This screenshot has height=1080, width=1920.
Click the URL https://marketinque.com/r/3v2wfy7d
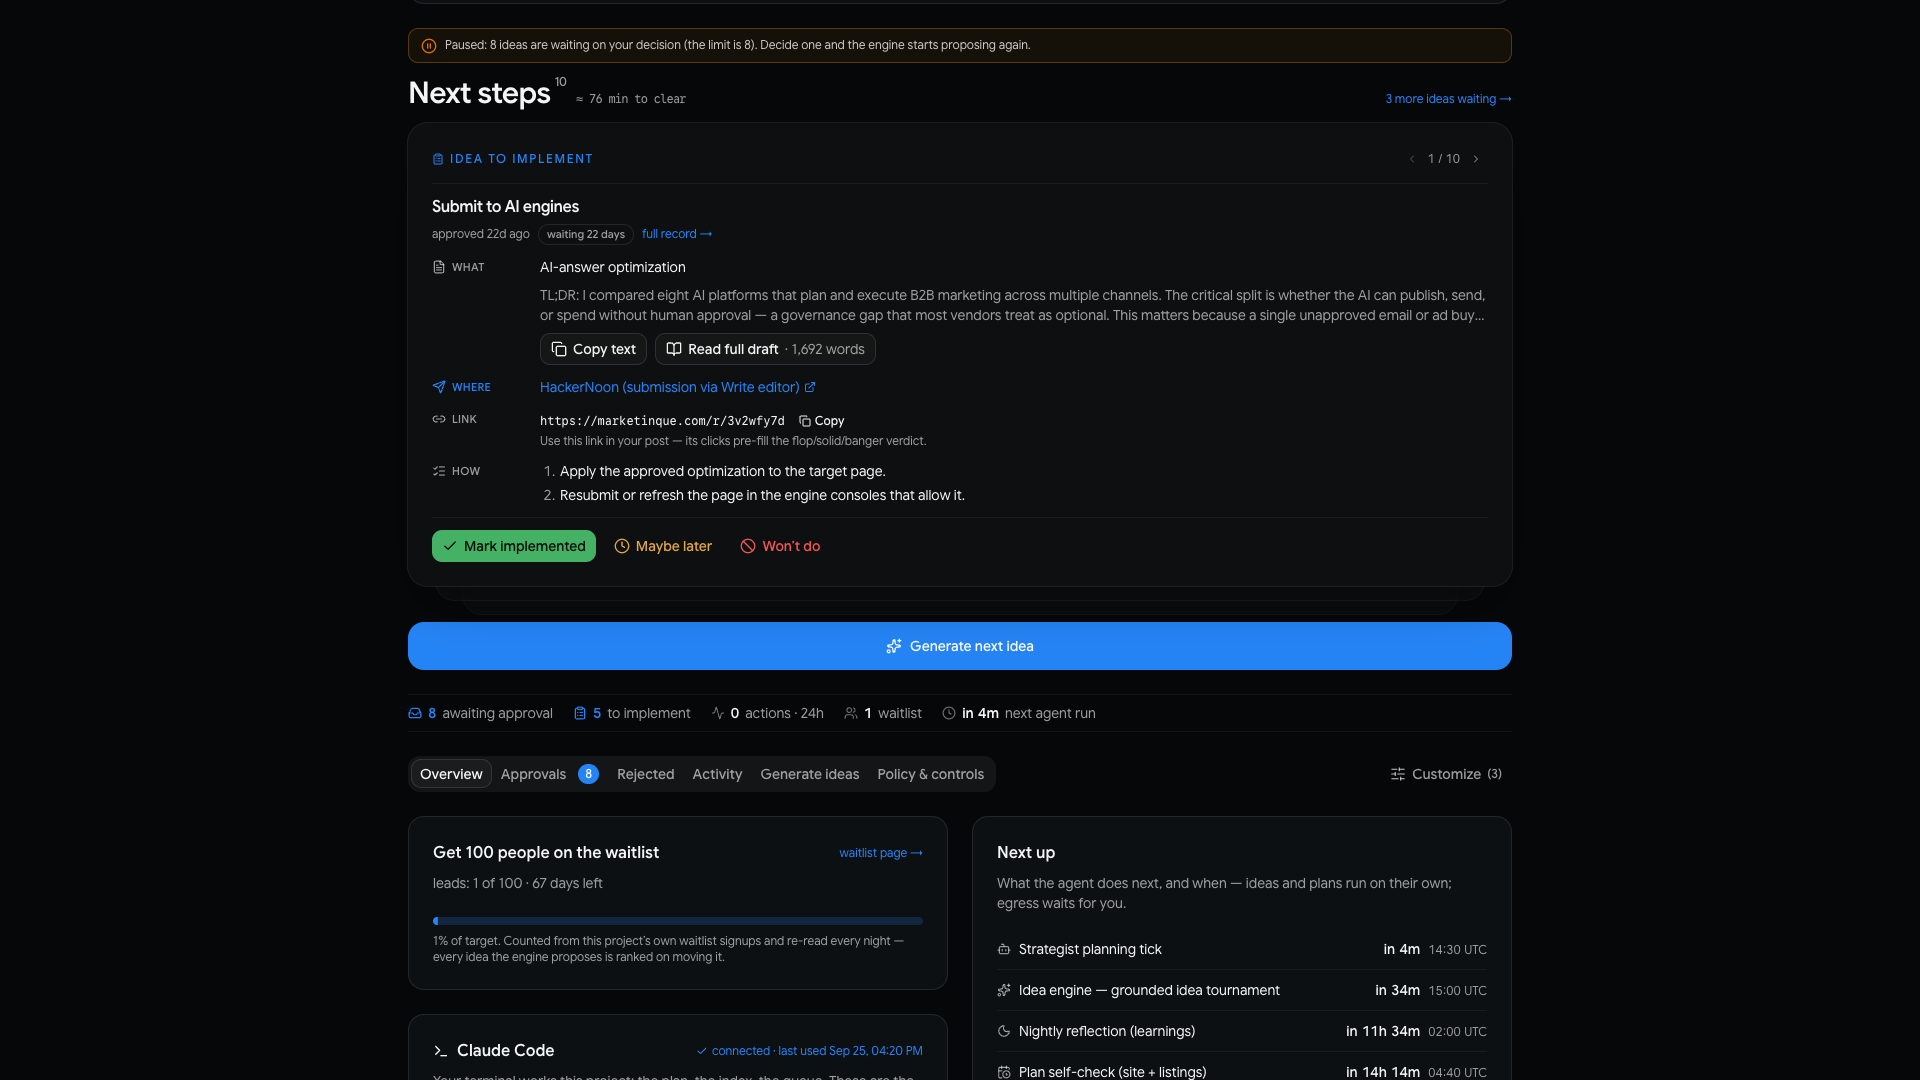[662, 421]
